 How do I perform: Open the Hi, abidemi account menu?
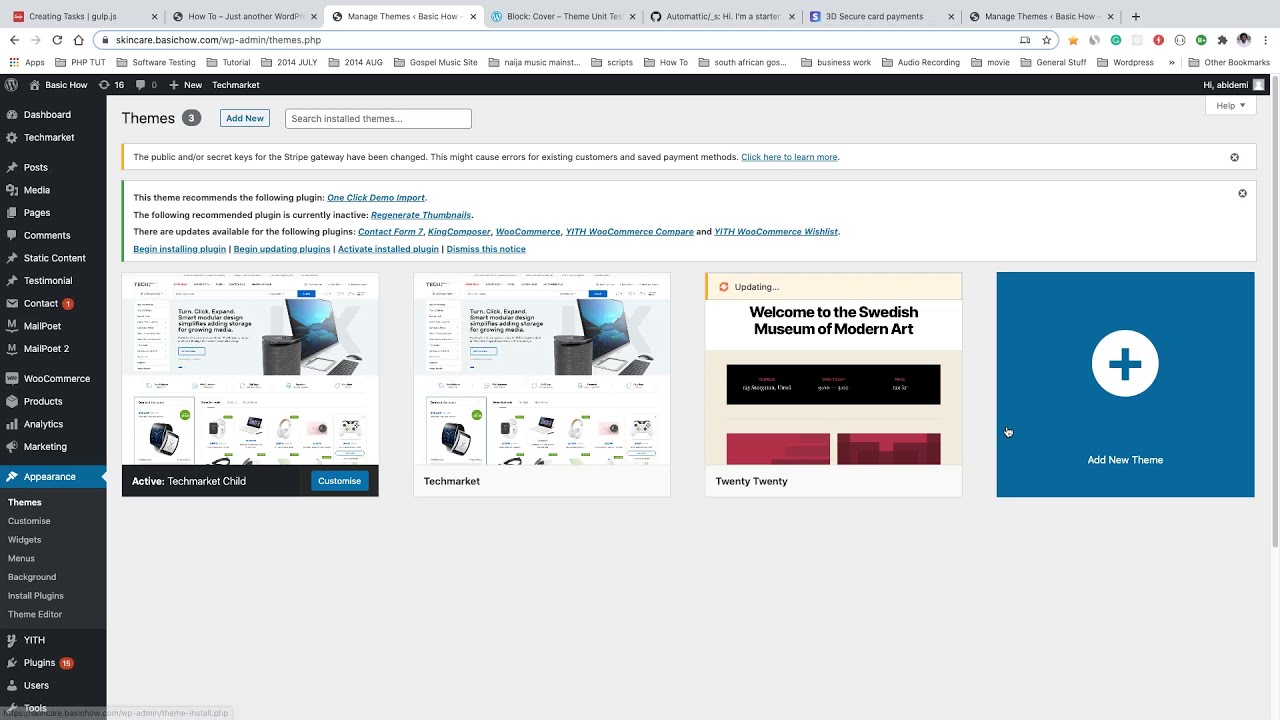[1234, 85]
